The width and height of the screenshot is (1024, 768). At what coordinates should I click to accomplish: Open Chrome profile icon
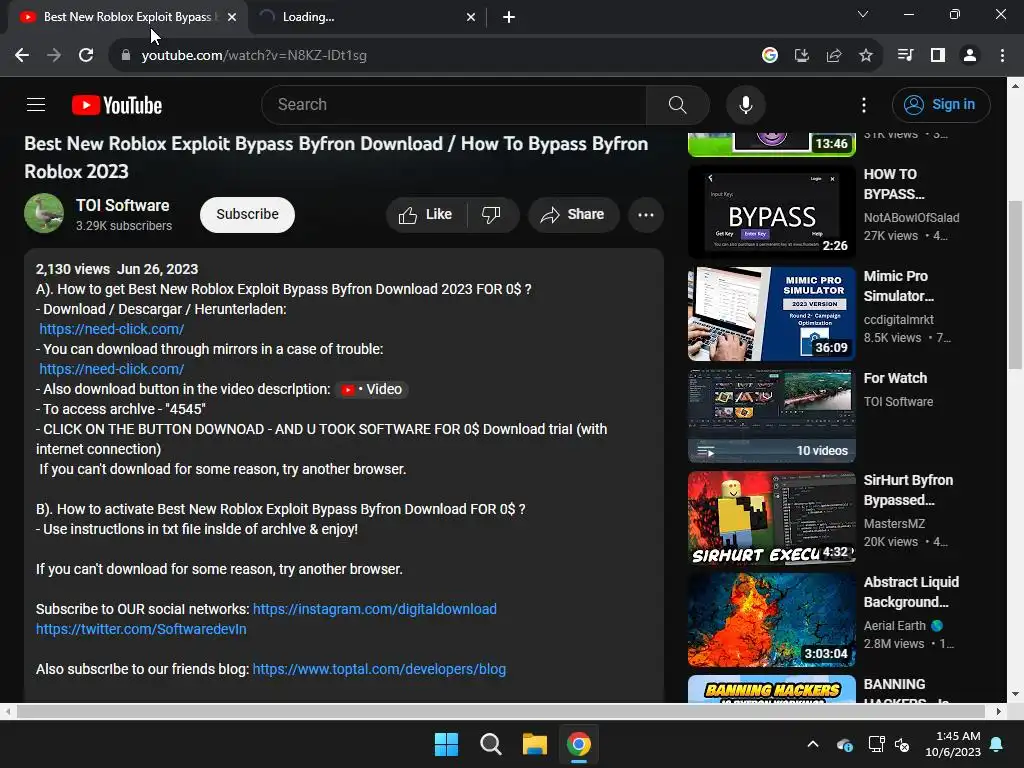(970, 56)
